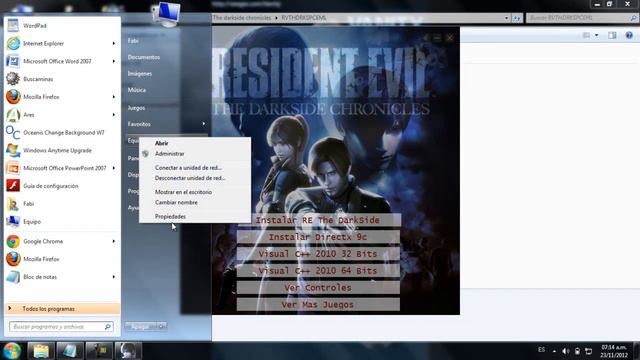Launch the Ares program icon

pos(13,115)
